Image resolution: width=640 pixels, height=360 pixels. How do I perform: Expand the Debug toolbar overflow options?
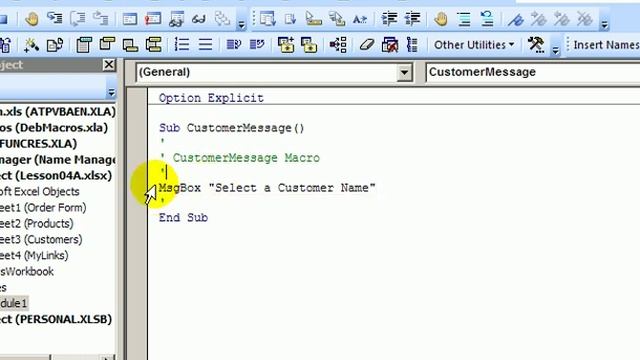click(x=241, y=24)
